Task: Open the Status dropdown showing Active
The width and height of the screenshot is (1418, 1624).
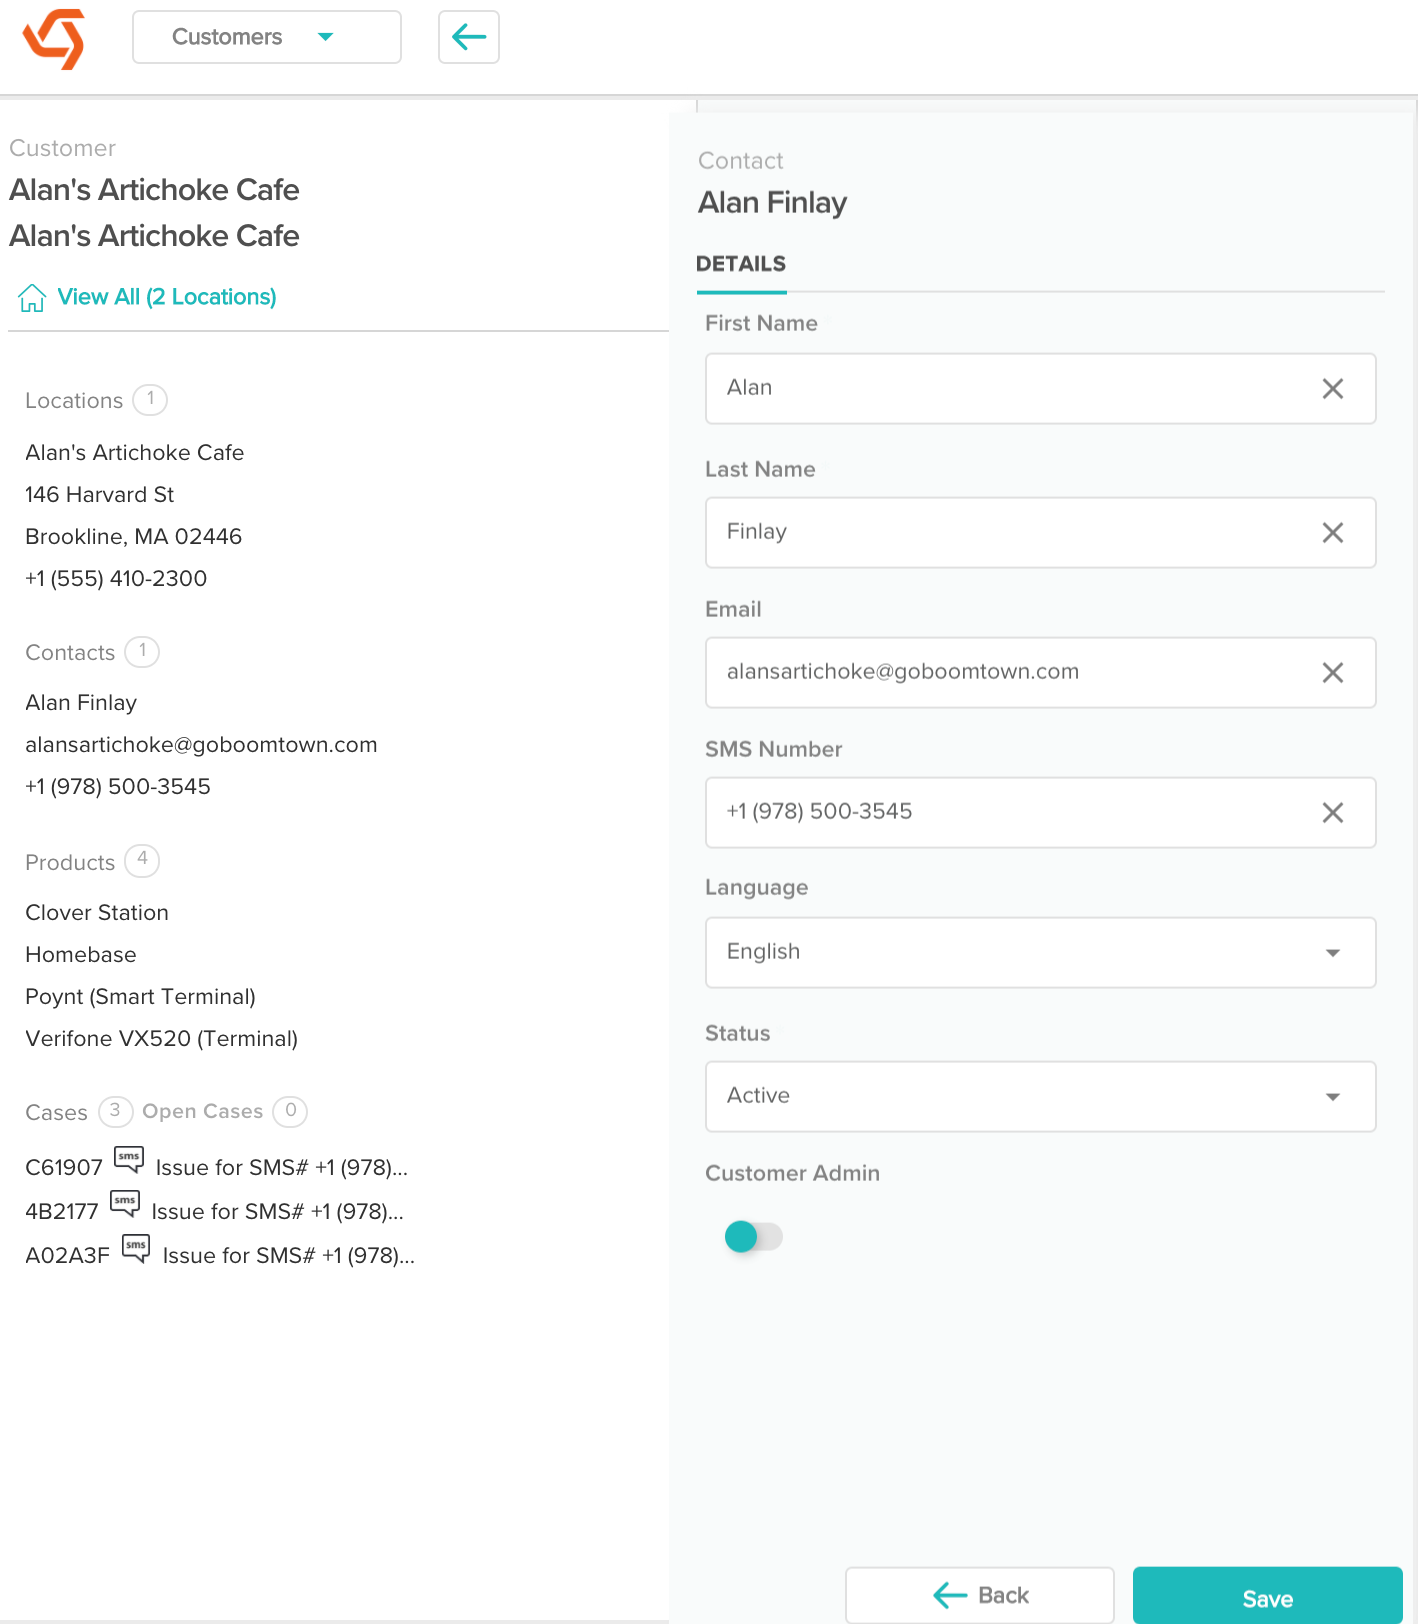Action: (x=1040, y=1096)
